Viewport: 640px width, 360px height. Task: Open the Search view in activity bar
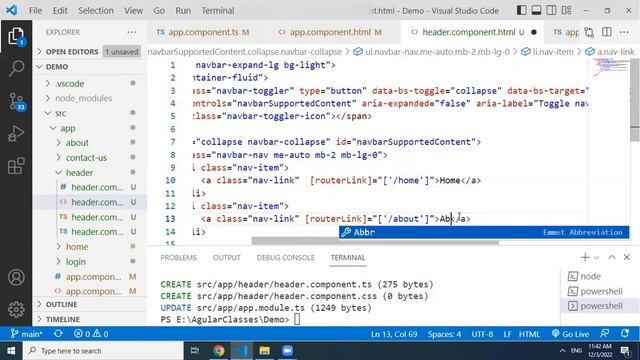click(16, 68)
